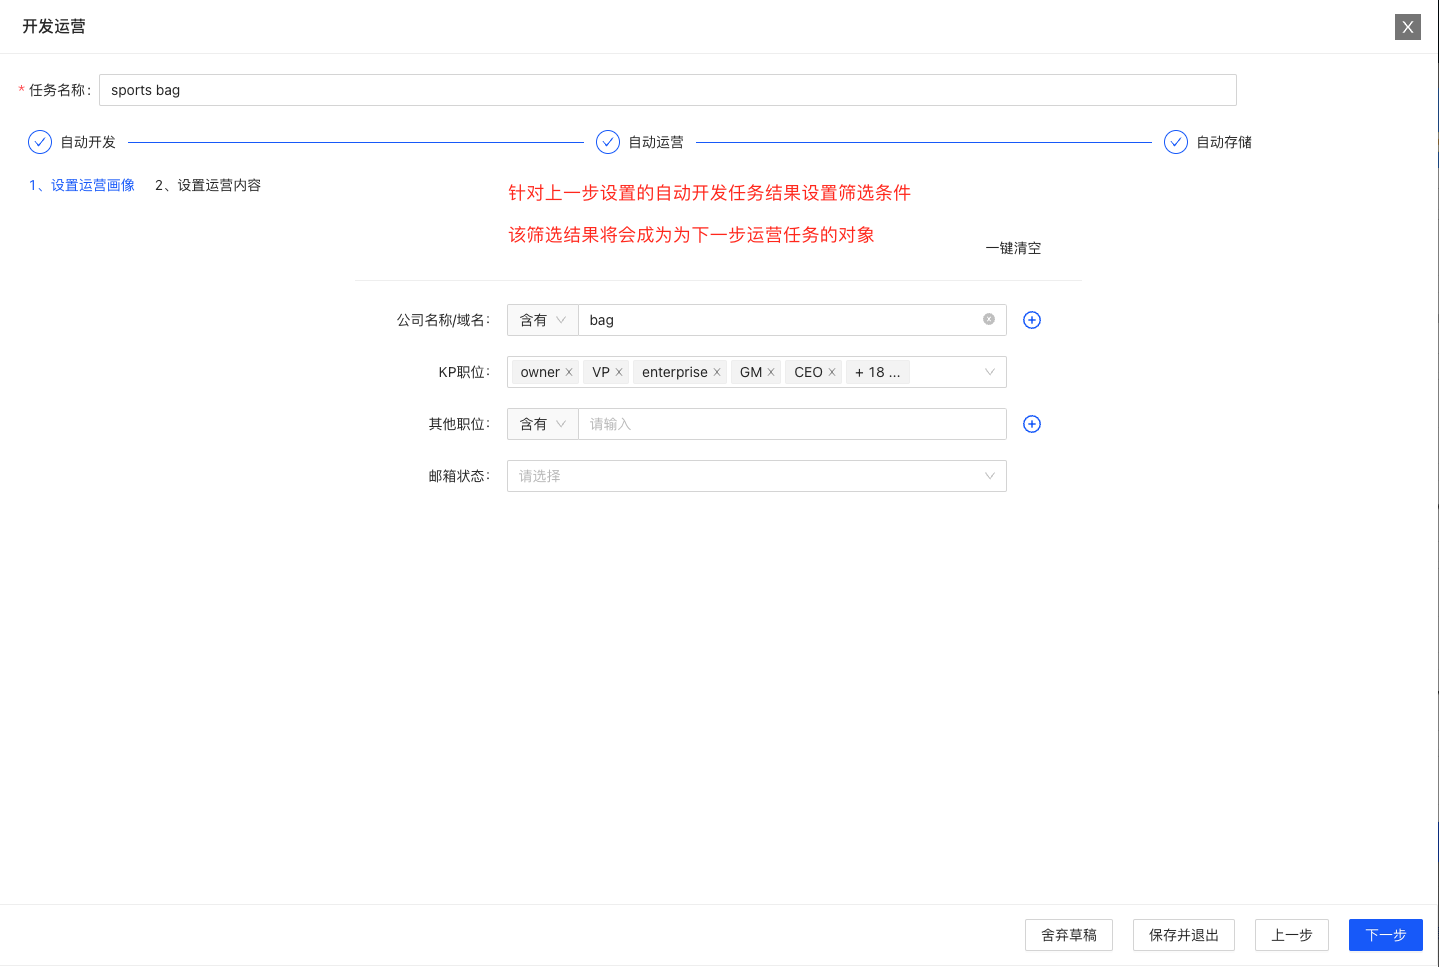Image resolution: width=1439 pixels, height=967 pixels.
Task: Select the 自动运营 step check icon
Action: pyautogui.click(x=608, y=142)
